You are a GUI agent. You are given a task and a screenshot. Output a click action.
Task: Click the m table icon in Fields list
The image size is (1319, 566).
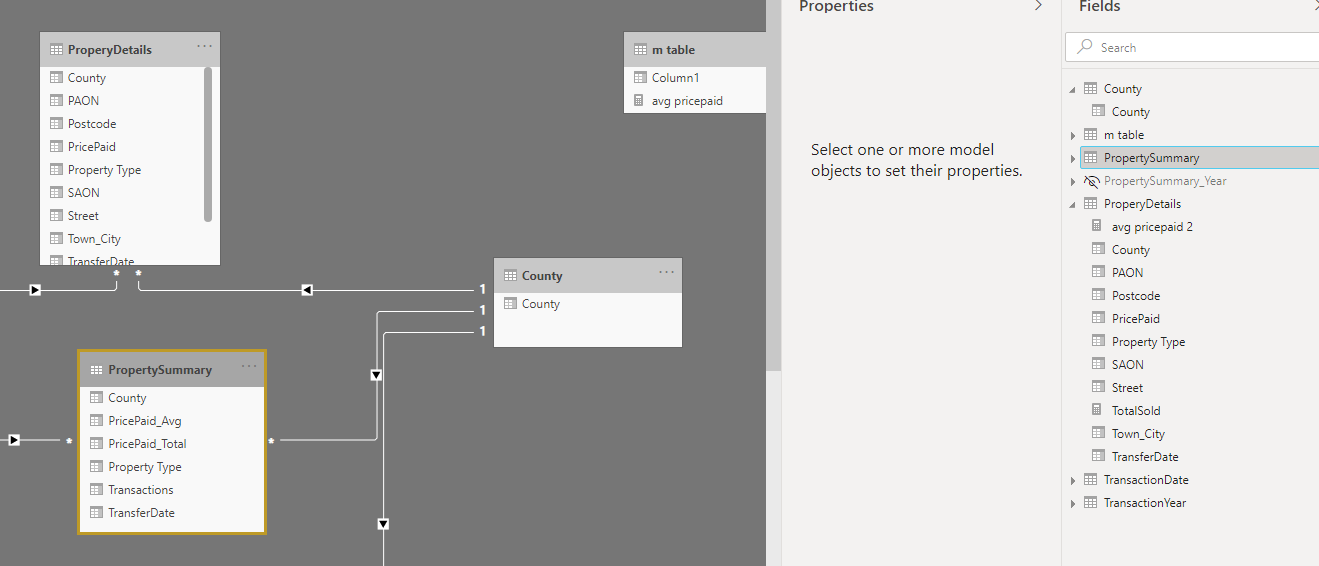(1090, 135)
